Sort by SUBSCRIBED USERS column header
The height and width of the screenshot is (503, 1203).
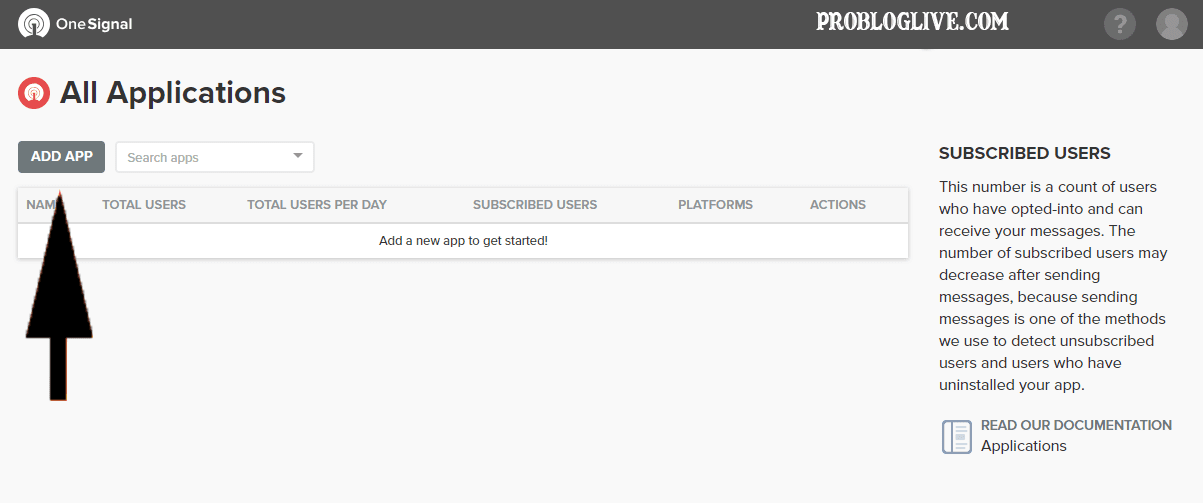pos(535,205)
